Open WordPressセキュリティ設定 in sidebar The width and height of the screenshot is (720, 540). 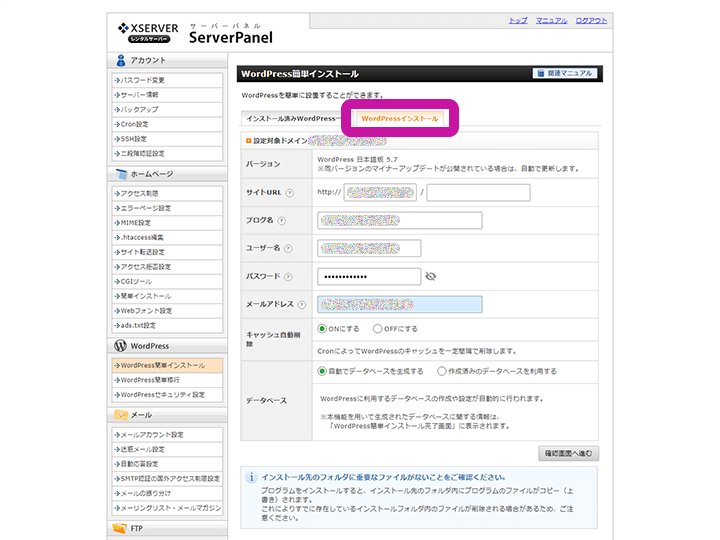point(162,395)
